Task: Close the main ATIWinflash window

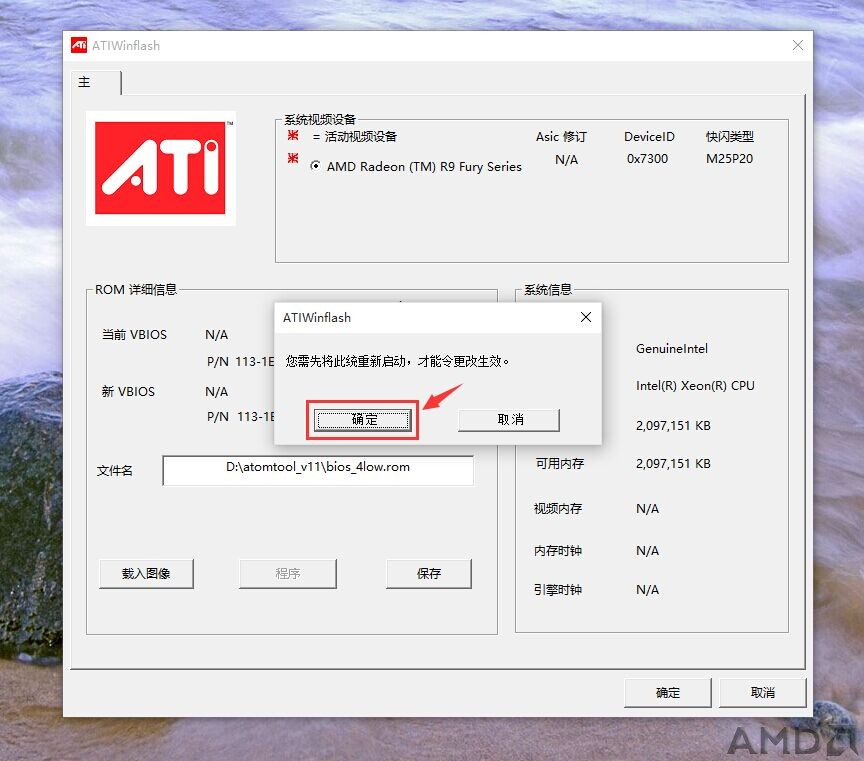Action: coord(797,45)
